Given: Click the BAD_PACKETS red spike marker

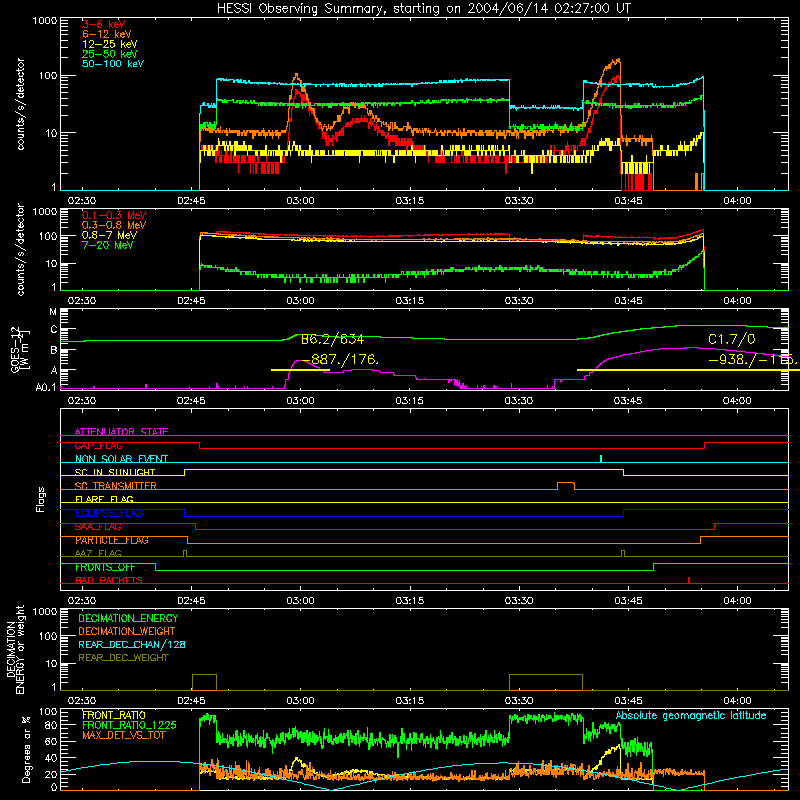Looking at the screenshot, I should (x=689, y=580).
